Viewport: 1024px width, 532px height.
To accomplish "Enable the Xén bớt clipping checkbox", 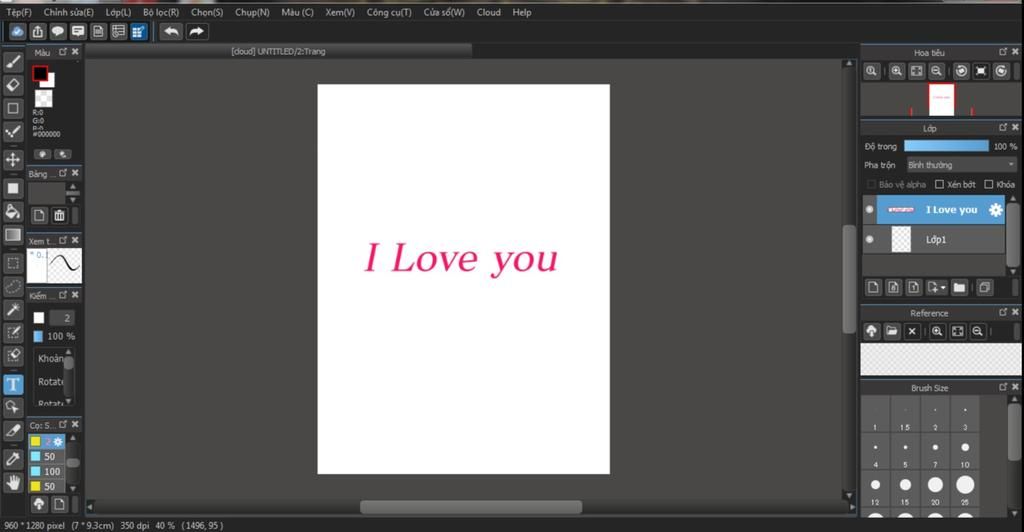I will (x=940, y=185).
